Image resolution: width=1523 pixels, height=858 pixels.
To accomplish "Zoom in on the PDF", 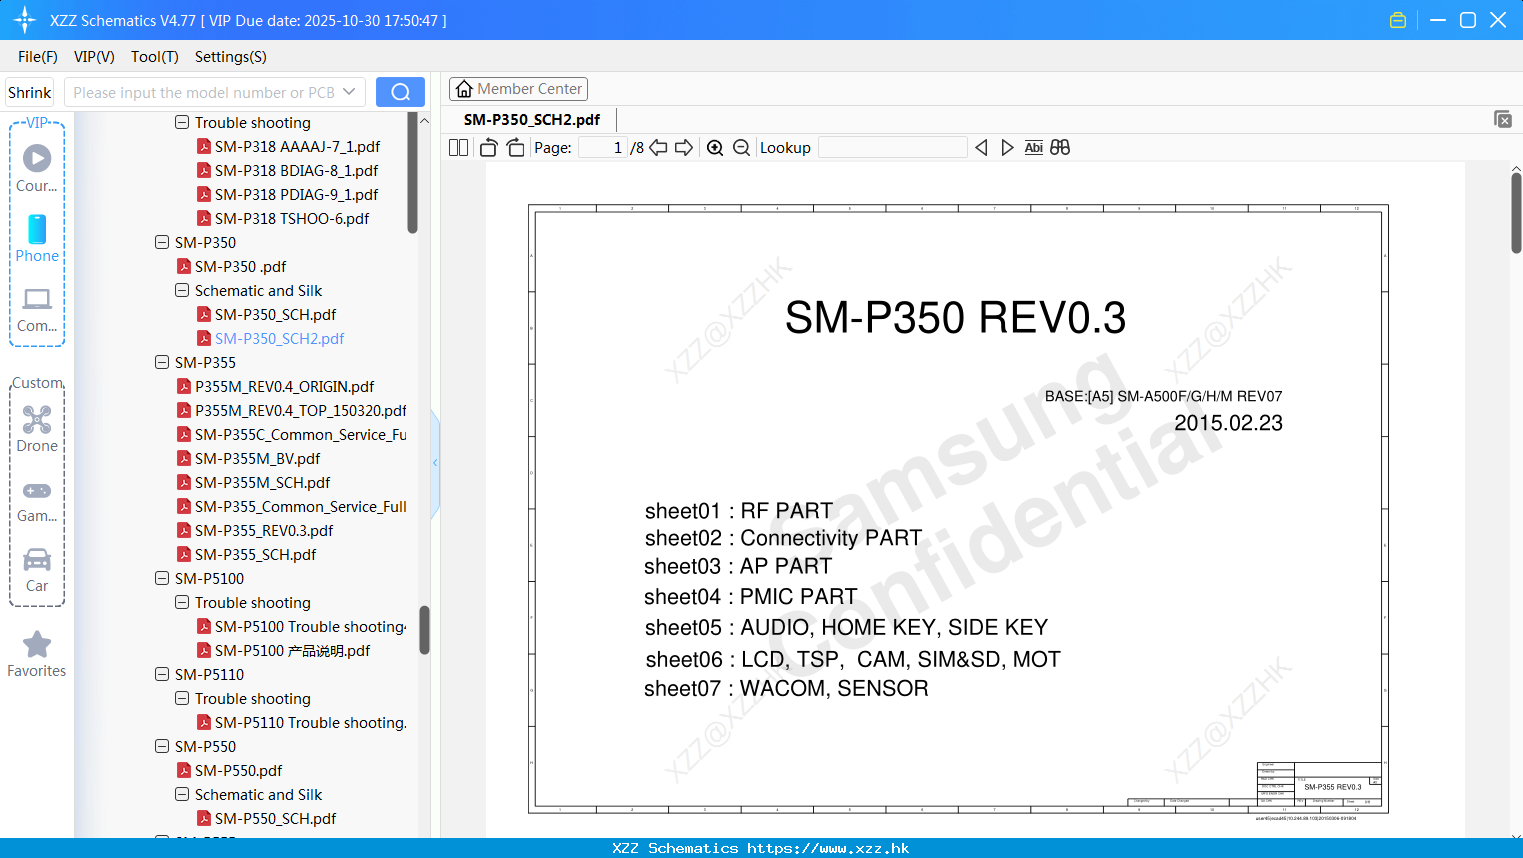I will tap(715, 148).
